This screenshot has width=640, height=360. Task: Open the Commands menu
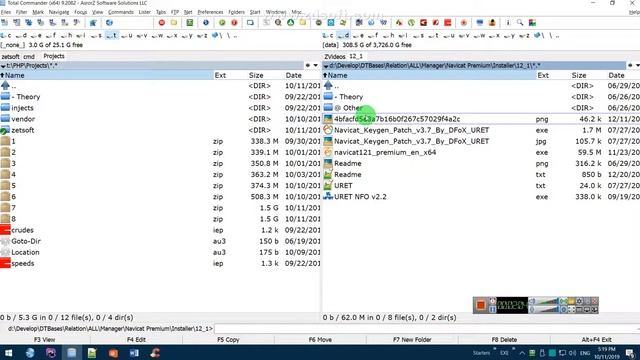[121, 12]
